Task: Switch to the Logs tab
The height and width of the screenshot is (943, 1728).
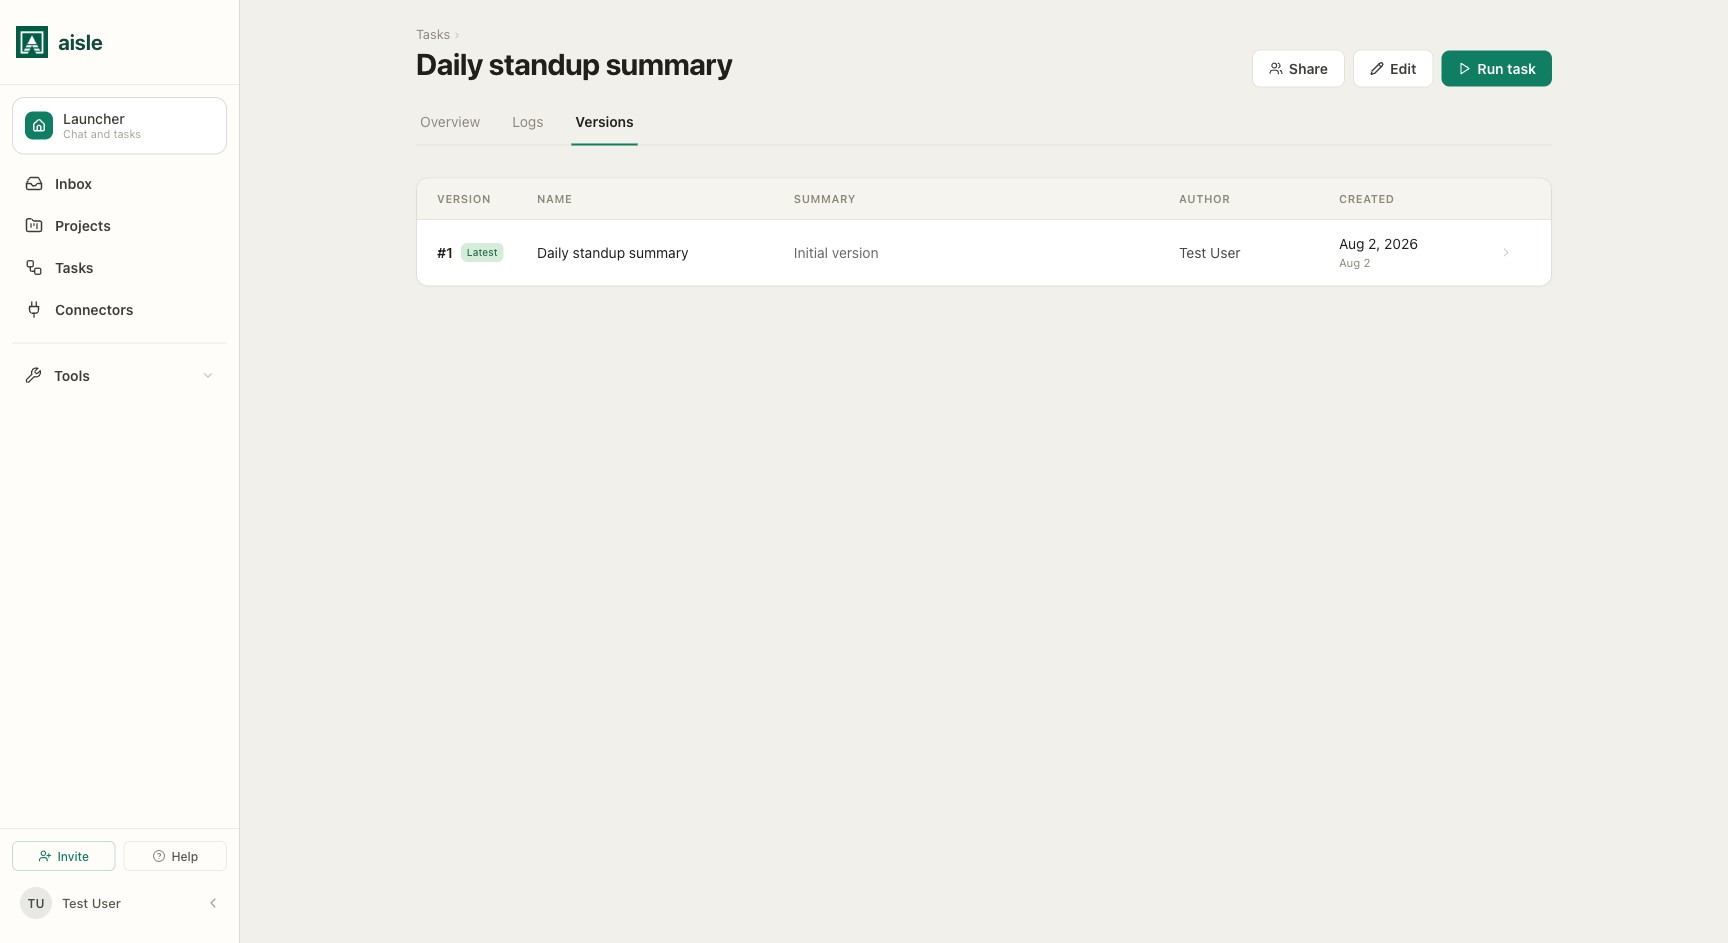Action: [528, 122]
